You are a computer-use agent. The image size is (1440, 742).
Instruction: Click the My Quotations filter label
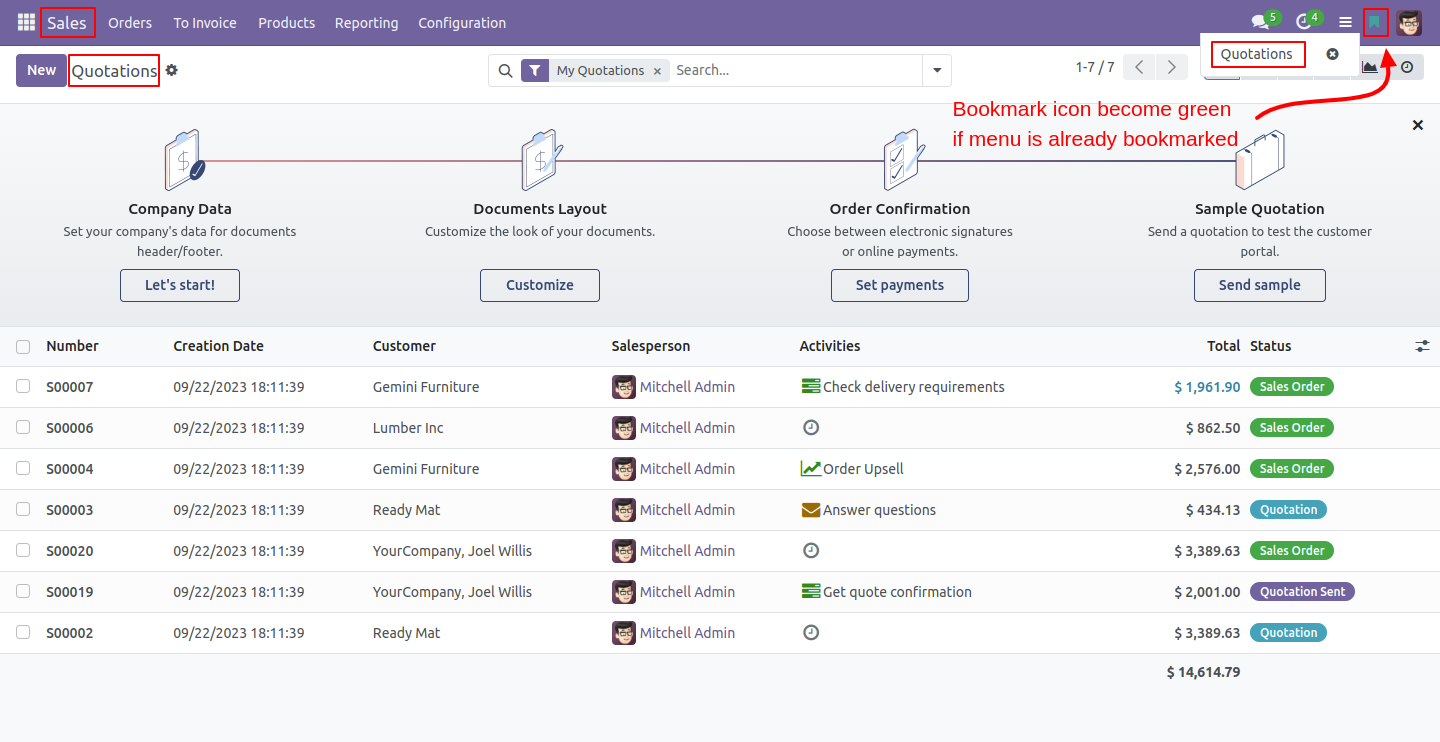pos(600,71)
